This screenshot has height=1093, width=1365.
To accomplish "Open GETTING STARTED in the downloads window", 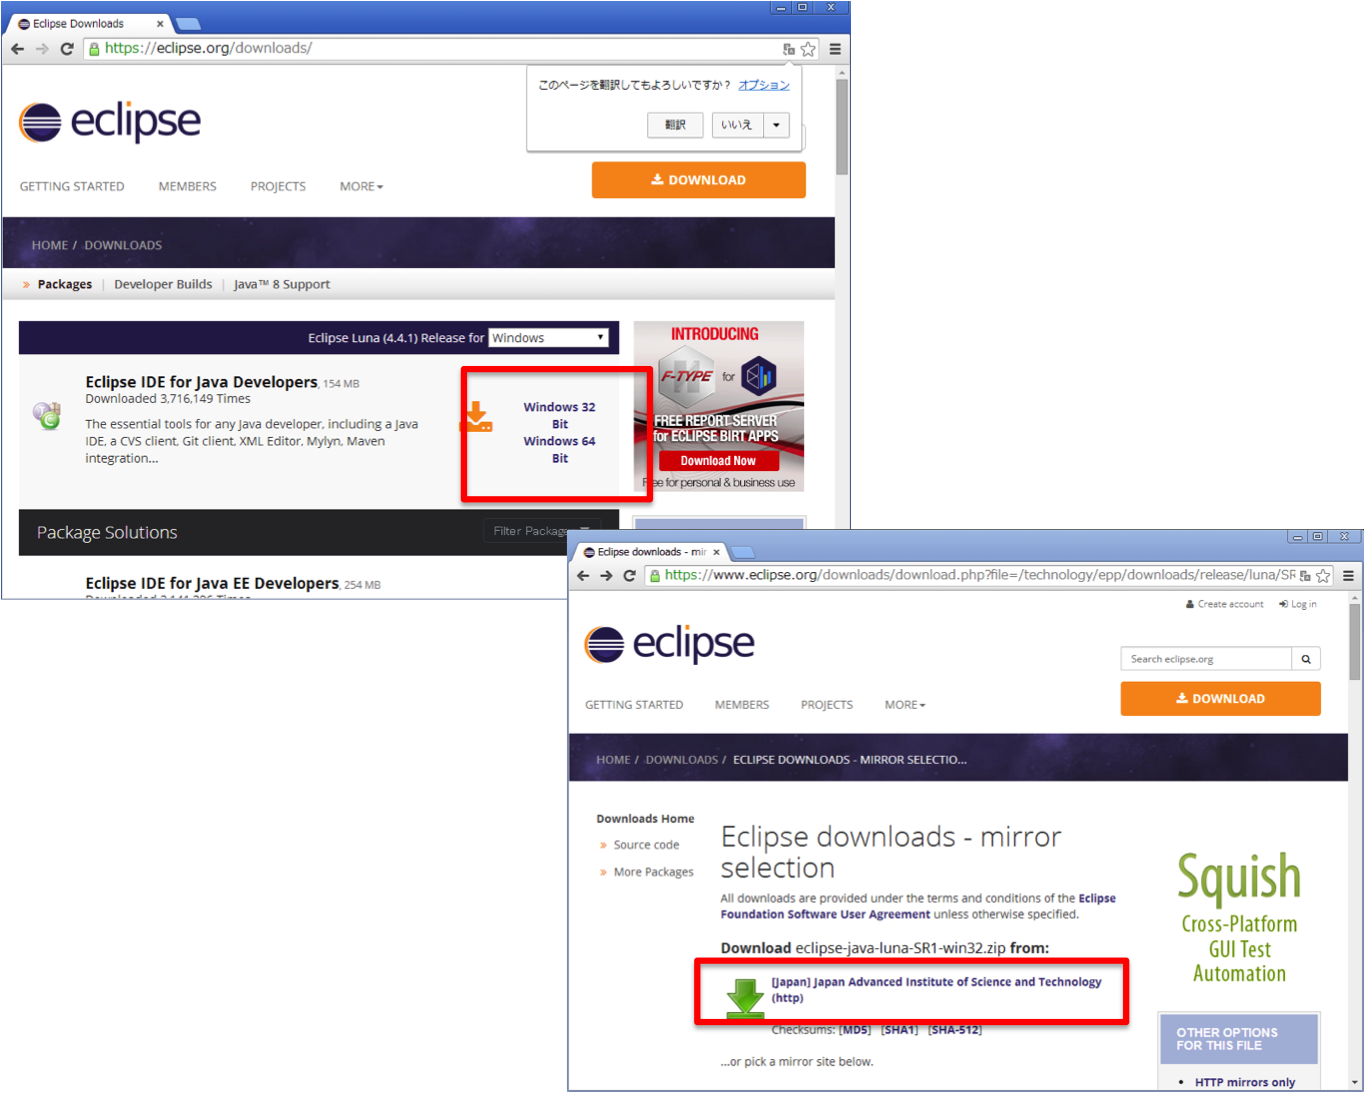I will click(x=72, y=186).
